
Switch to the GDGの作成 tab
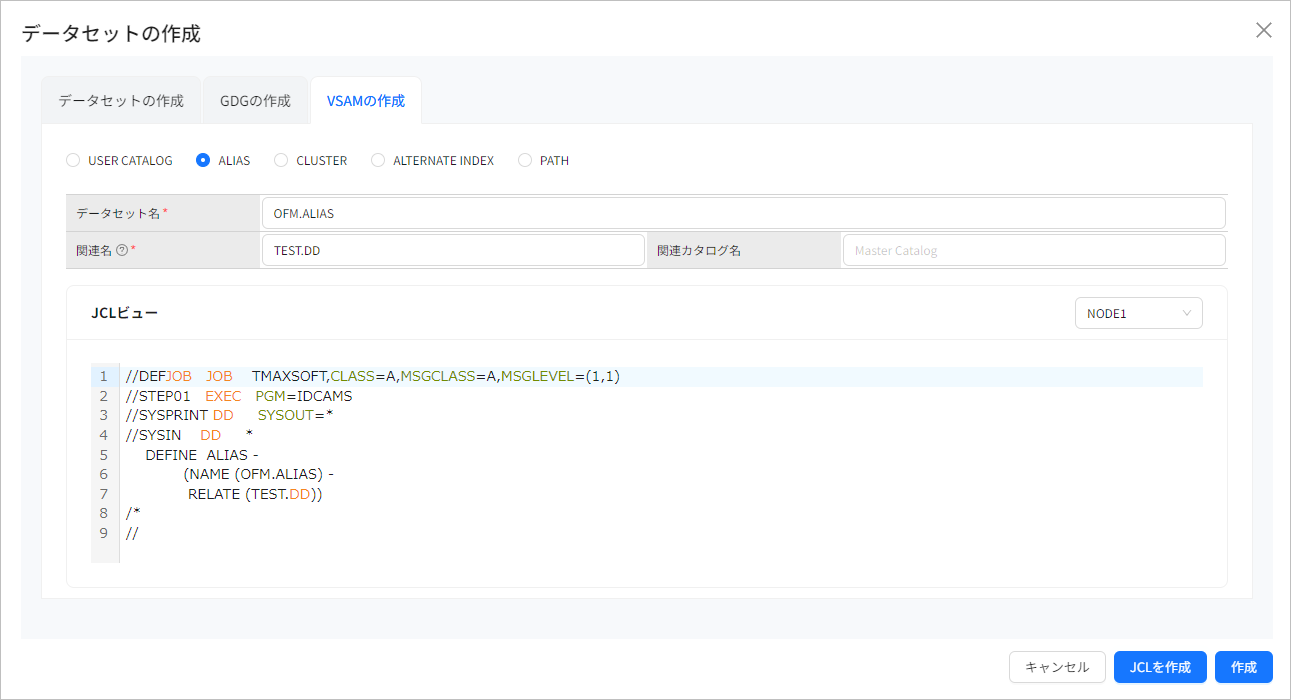(255, 100)
